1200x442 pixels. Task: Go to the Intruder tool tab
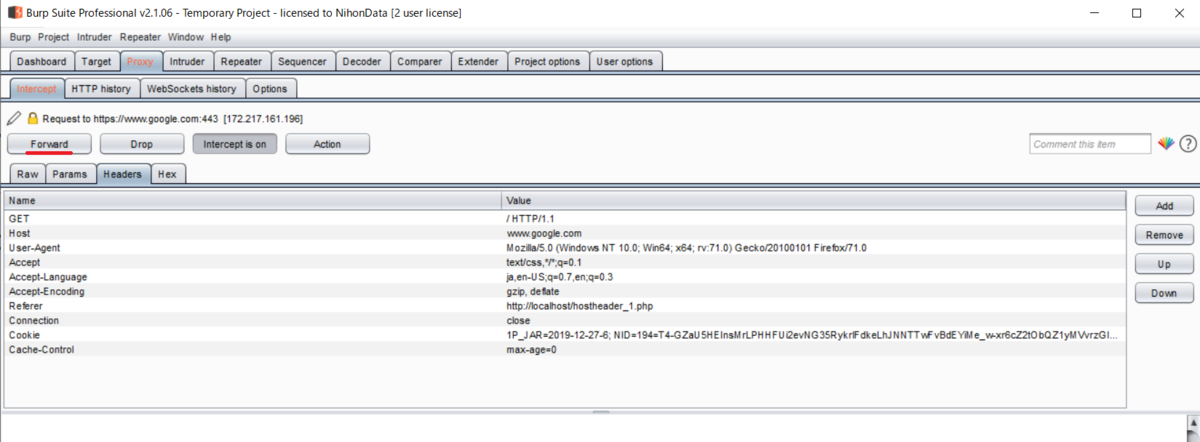pyautogui.click(x=187, y=61)
